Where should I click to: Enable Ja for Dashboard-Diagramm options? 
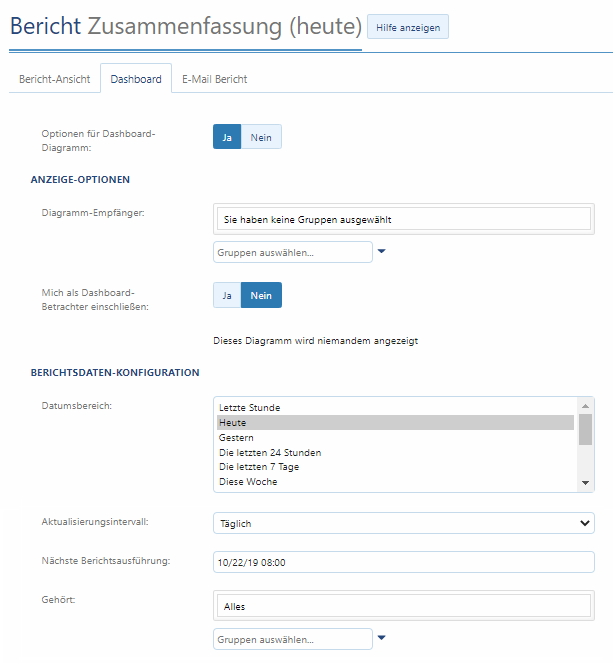click(227, 137)
